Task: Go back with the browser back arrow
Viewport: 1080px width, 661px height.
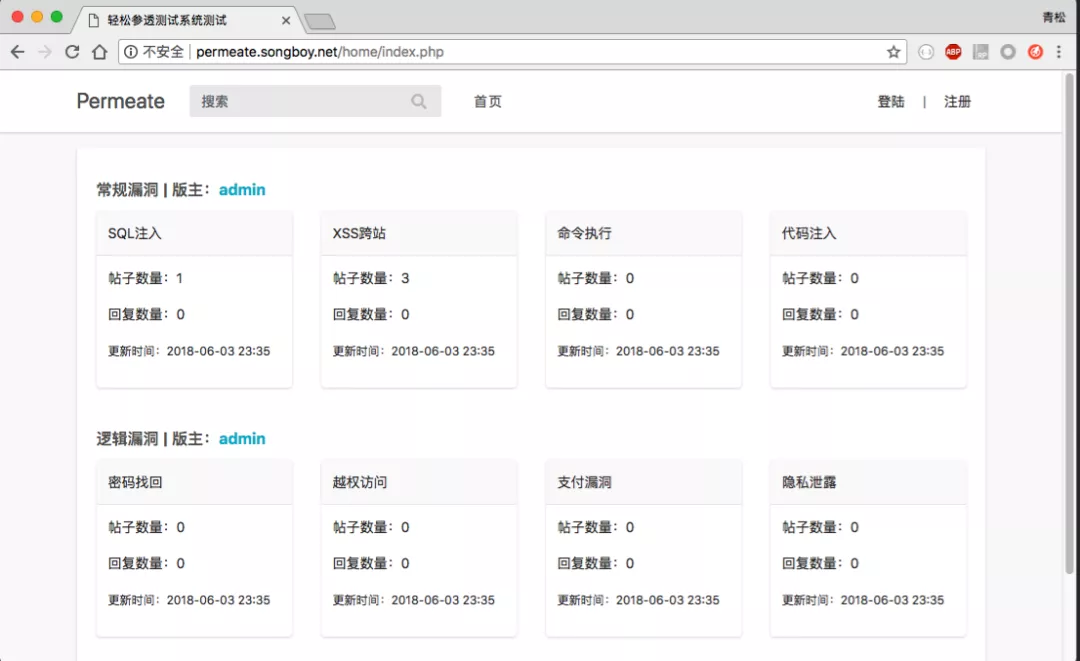Action: pos(18,52)
